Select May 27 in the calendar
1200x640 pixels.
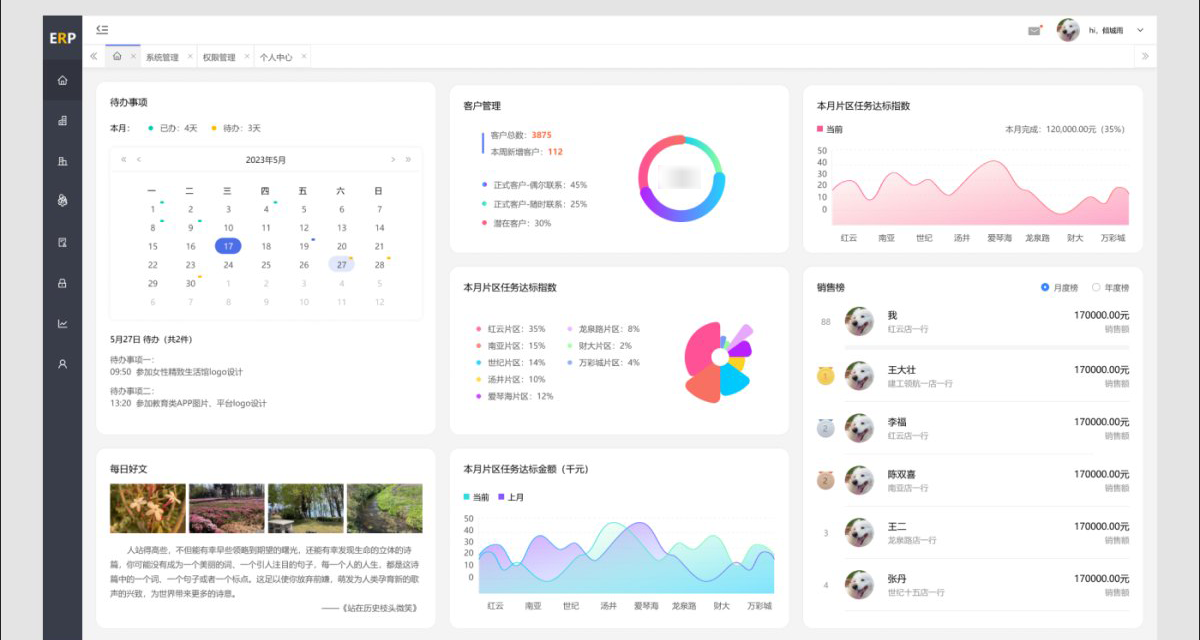tap(342, 265)
